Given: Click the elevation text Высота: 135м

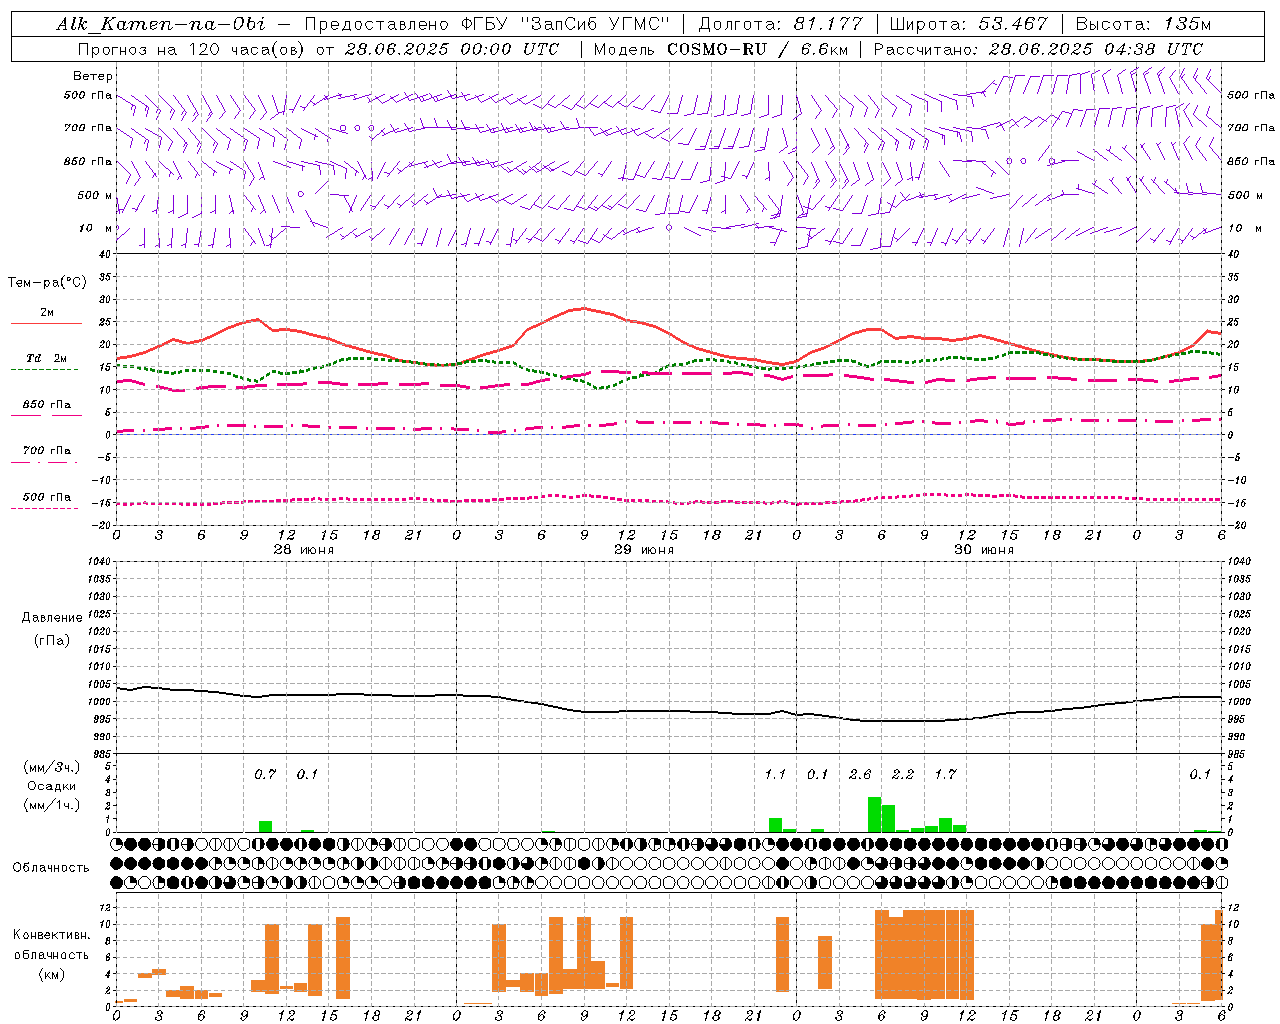Looking at the screenshot, I should pyautogui.click(x=1143, y=24).
